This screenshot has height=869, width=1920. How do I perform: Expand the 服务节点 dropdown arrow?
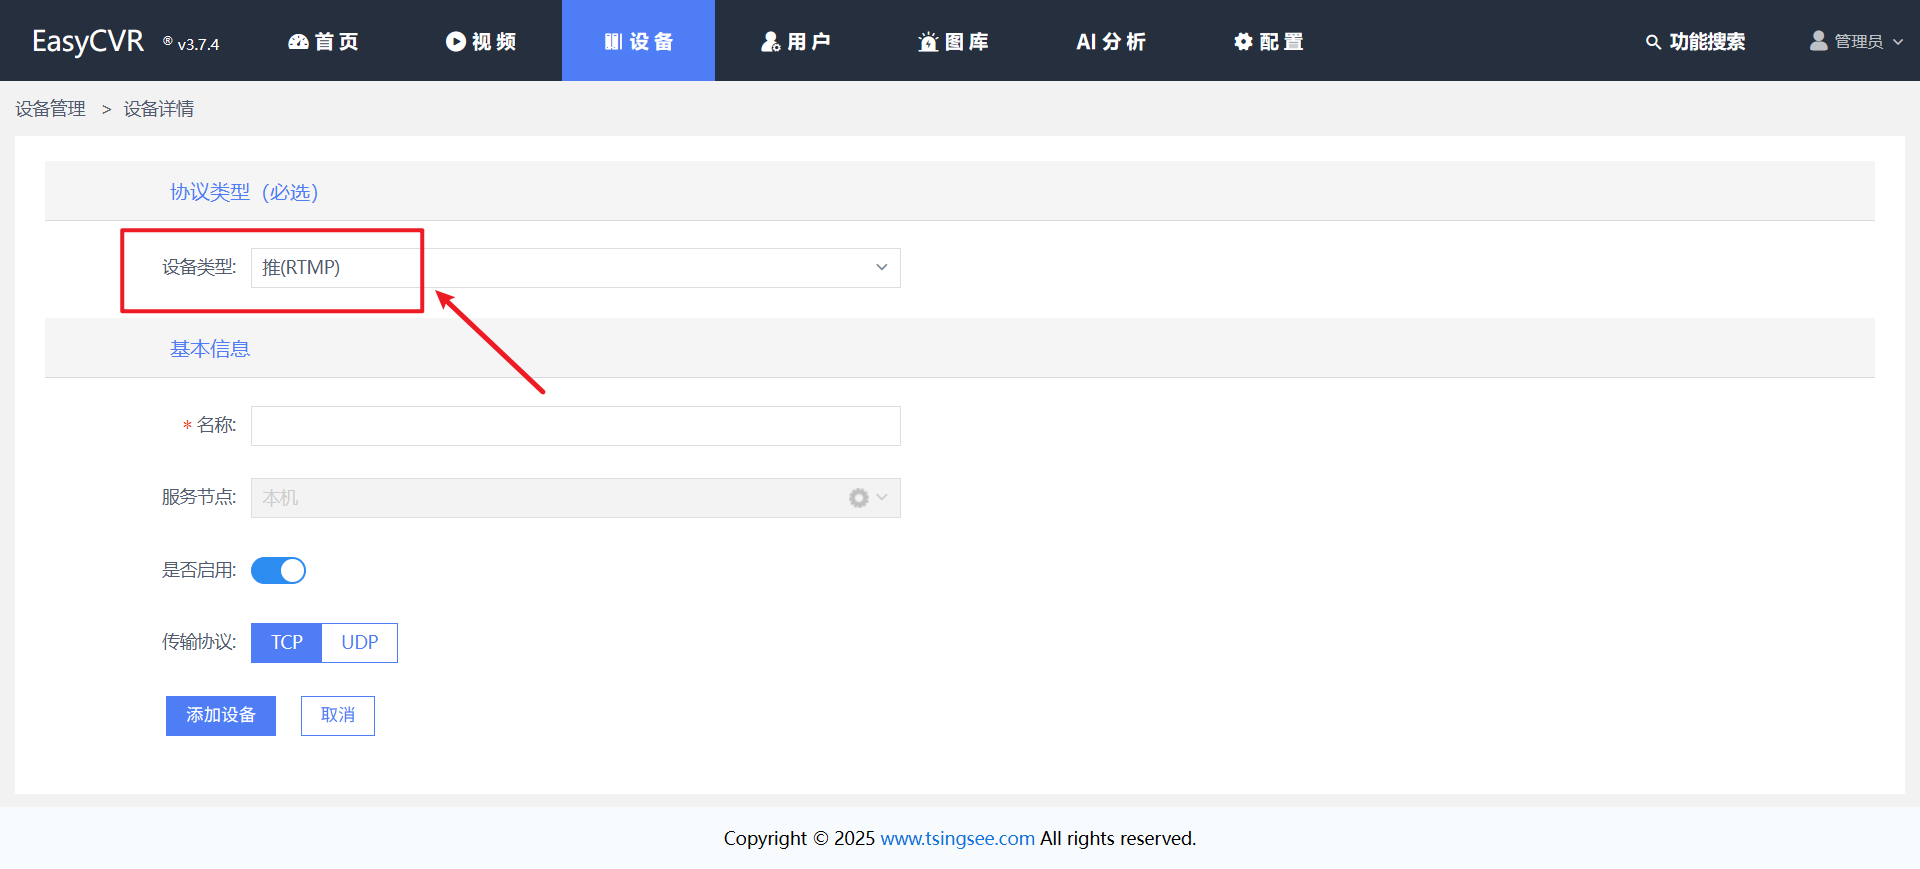(x=882, y=497)
